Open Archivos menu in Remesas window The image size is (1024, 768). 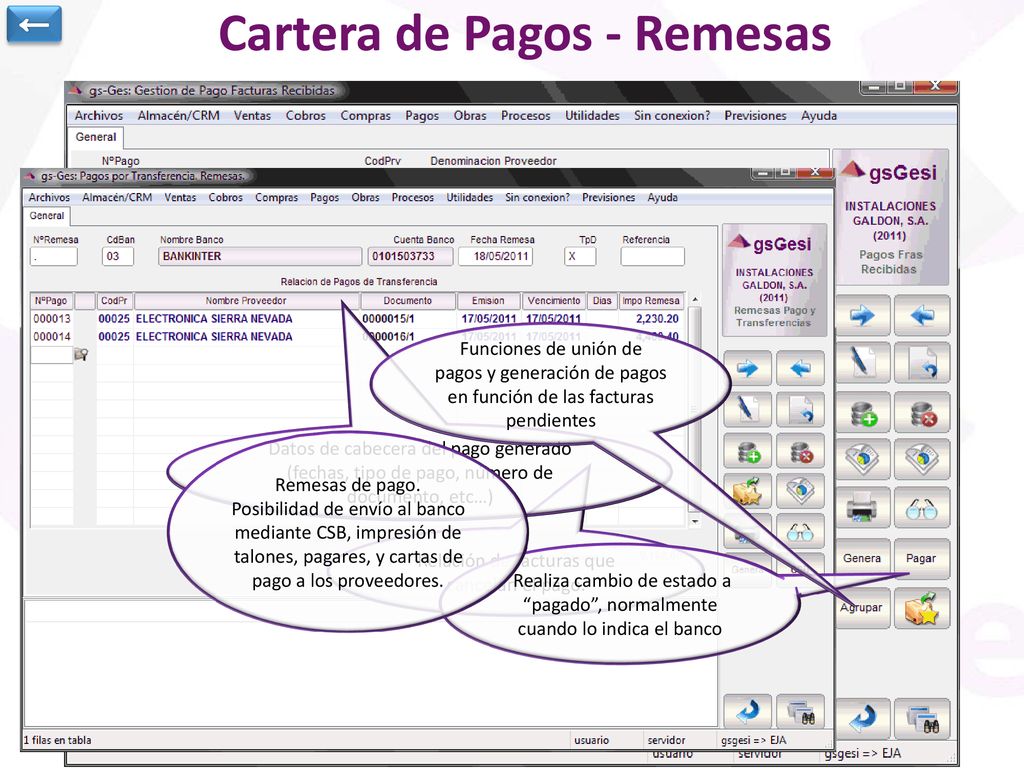click(x=49, y=197)
